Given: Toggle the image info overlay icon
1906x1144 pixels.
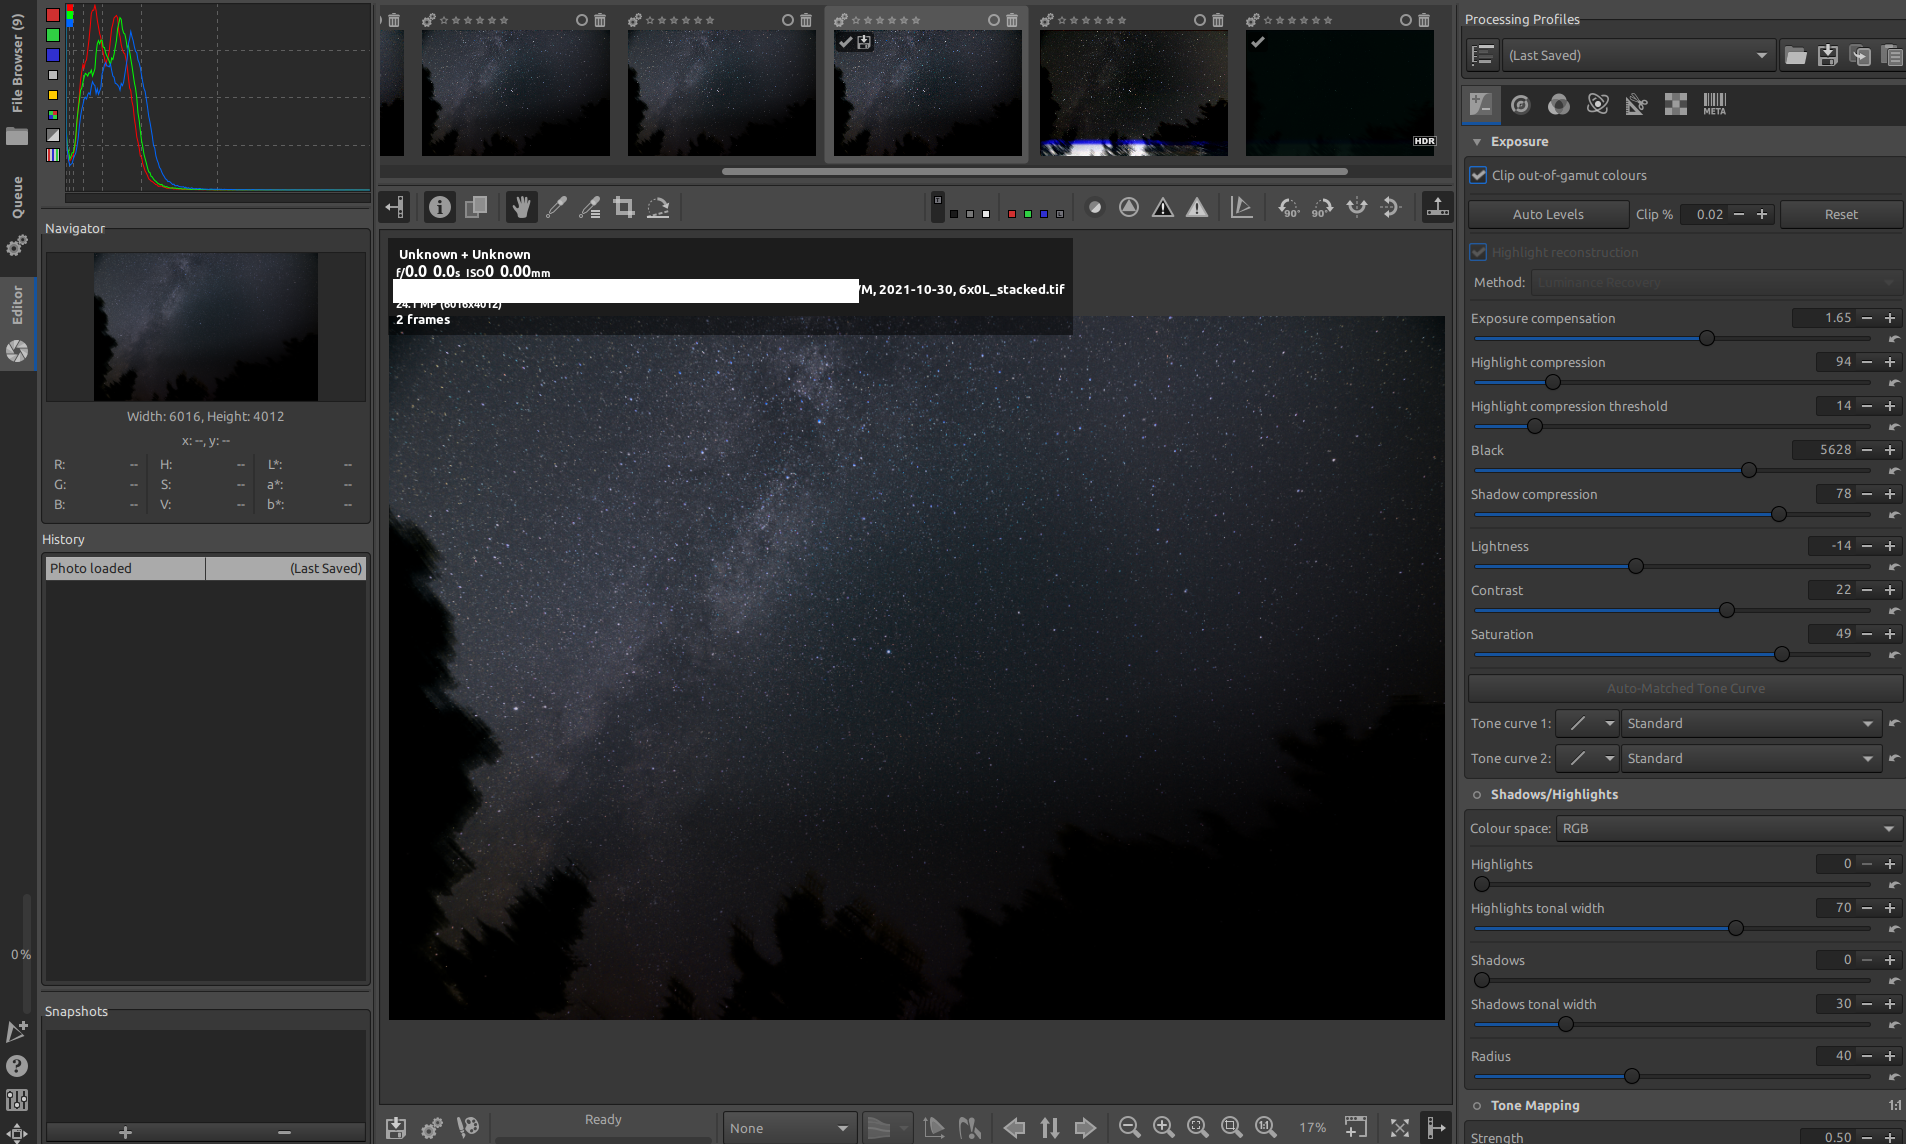Looking at the screenshot, I should click(440, 207).
